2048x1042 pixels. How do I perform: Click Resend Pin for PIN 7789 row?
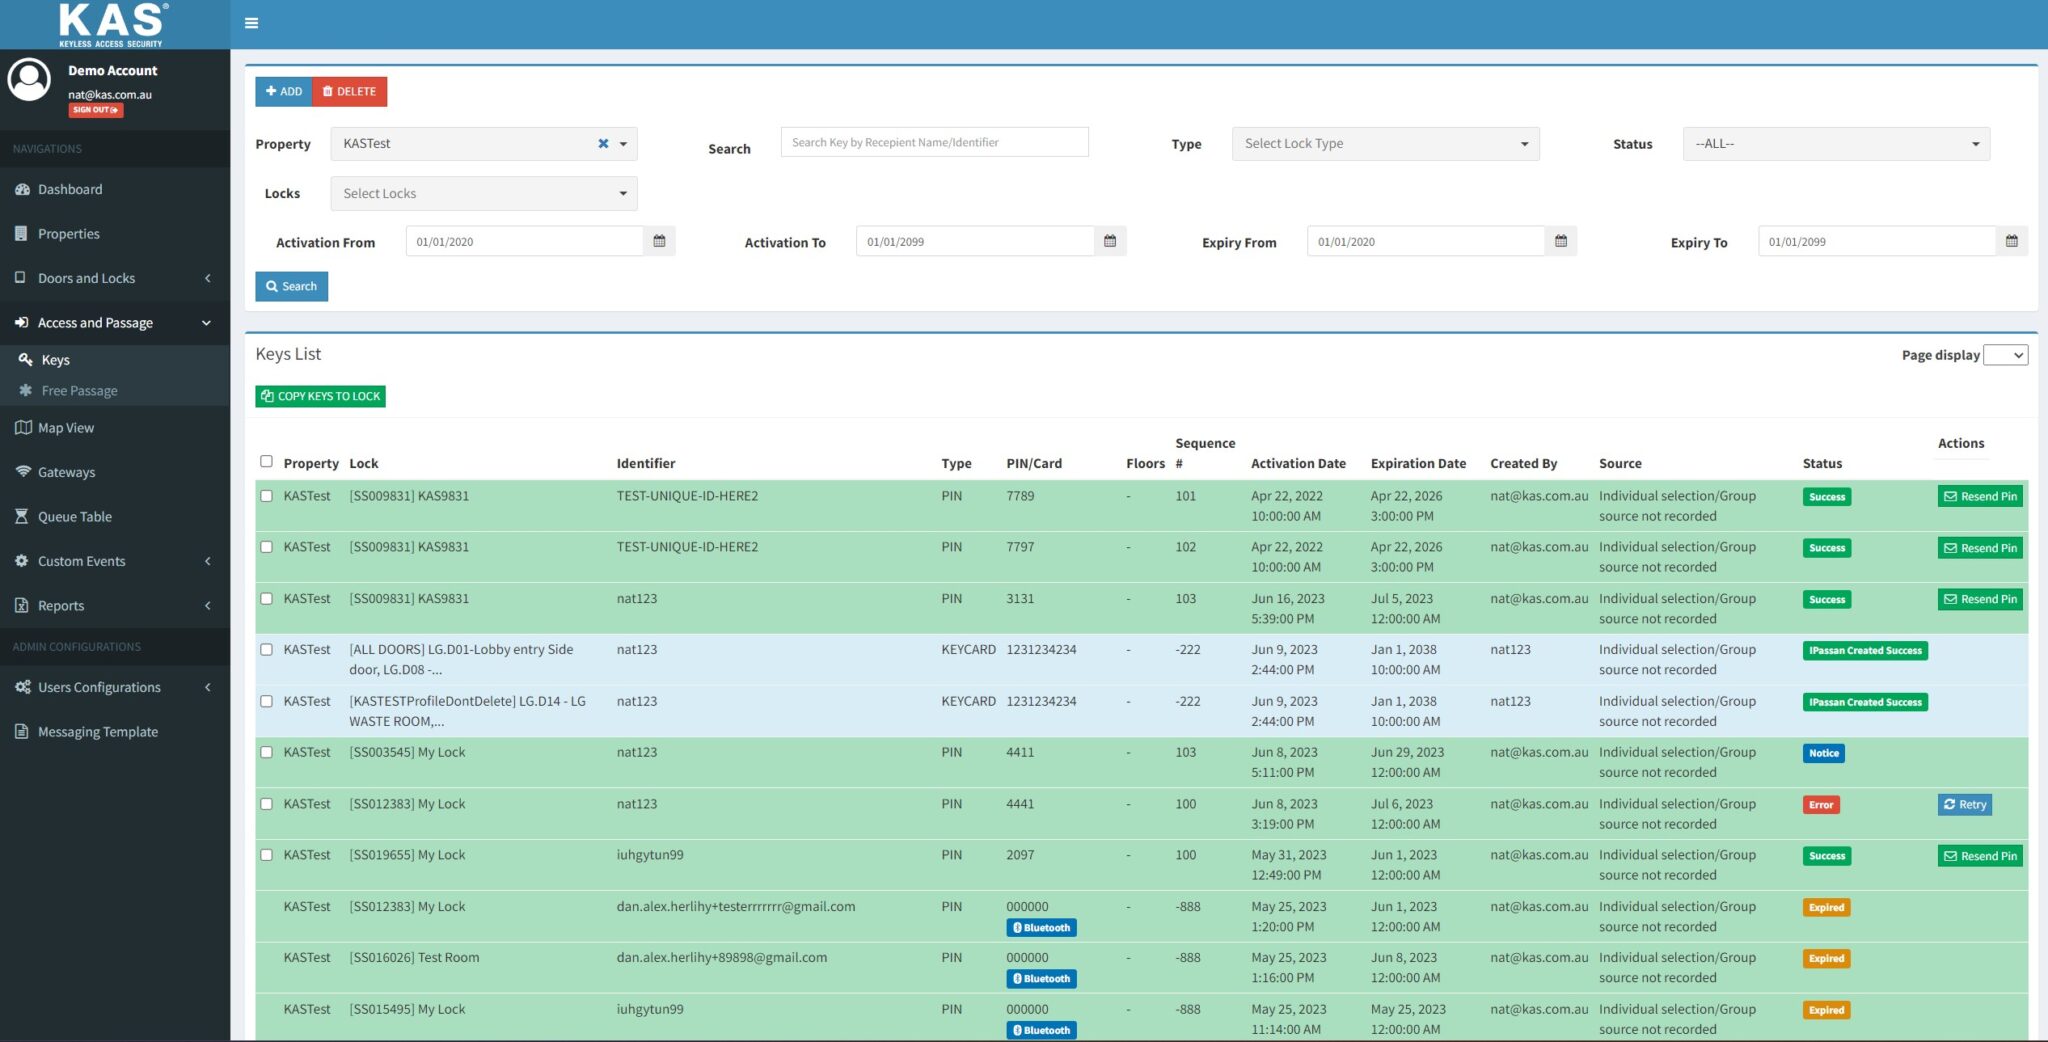coord(1980,496)
